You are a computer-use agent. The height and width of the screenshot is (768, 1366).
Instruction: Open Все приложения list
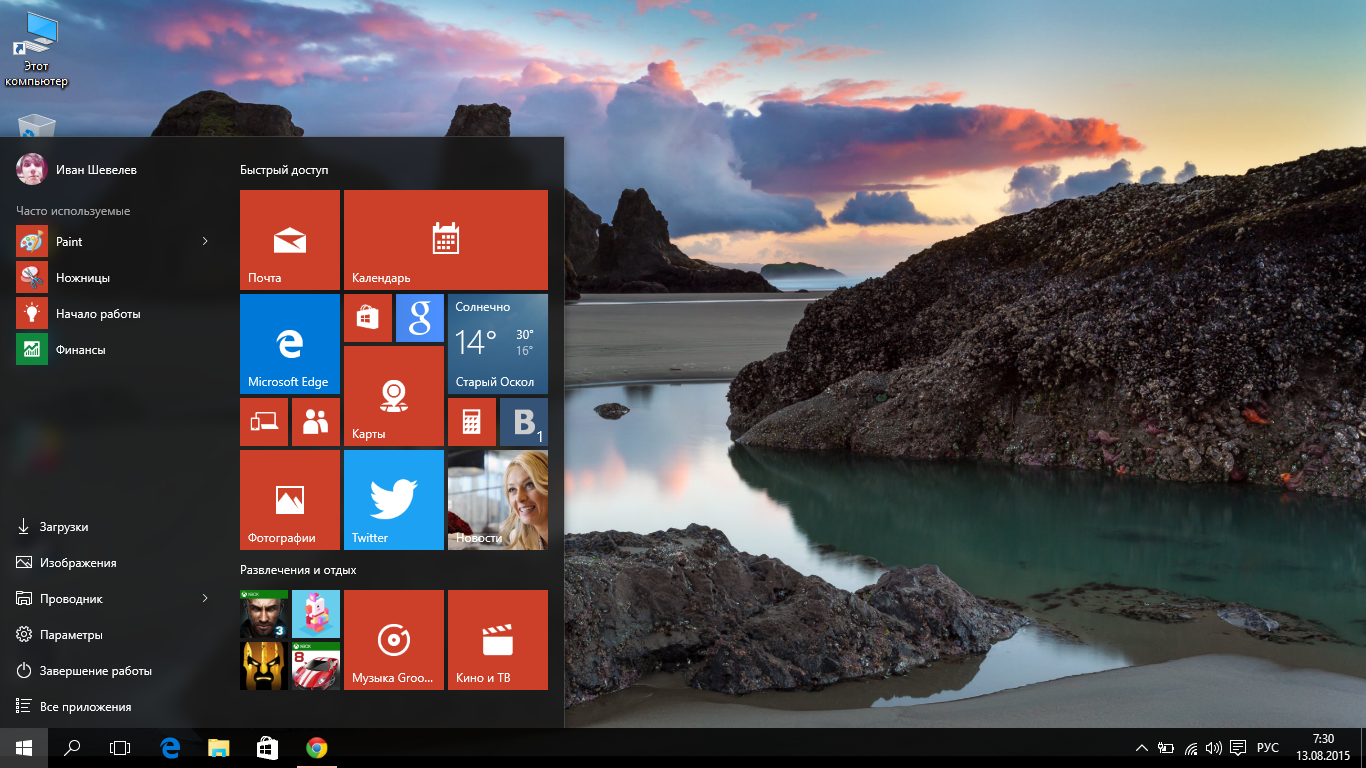click(85, 707)
